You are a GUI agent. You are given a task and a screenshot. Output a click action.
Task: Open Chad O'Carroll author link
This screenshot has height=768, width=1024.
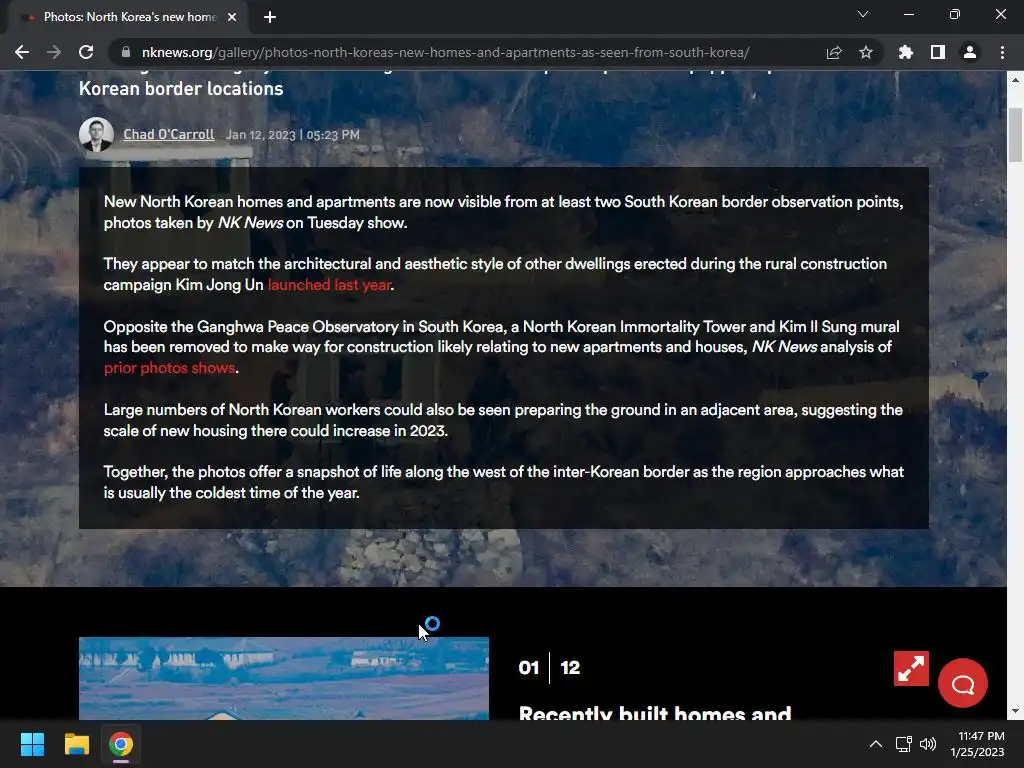pos(168,135)
